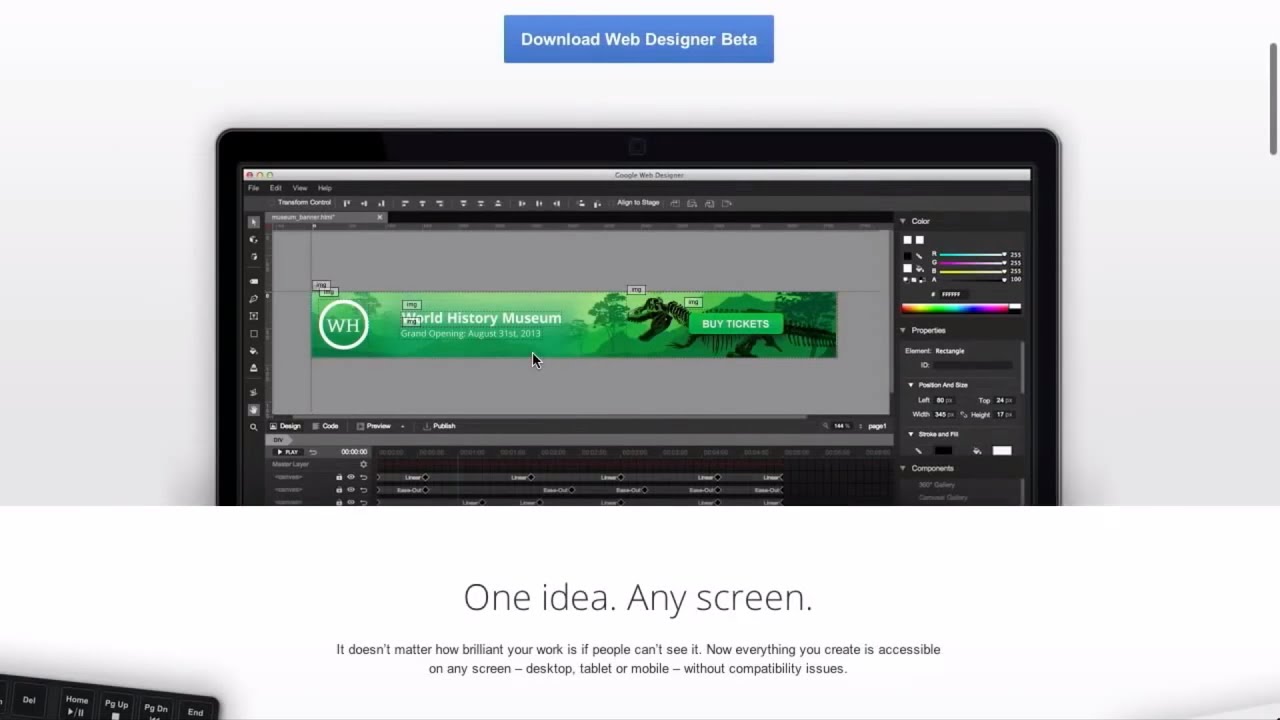Click the R color slider
This screenshot has width=1280, height=720.
click(973, 254)
